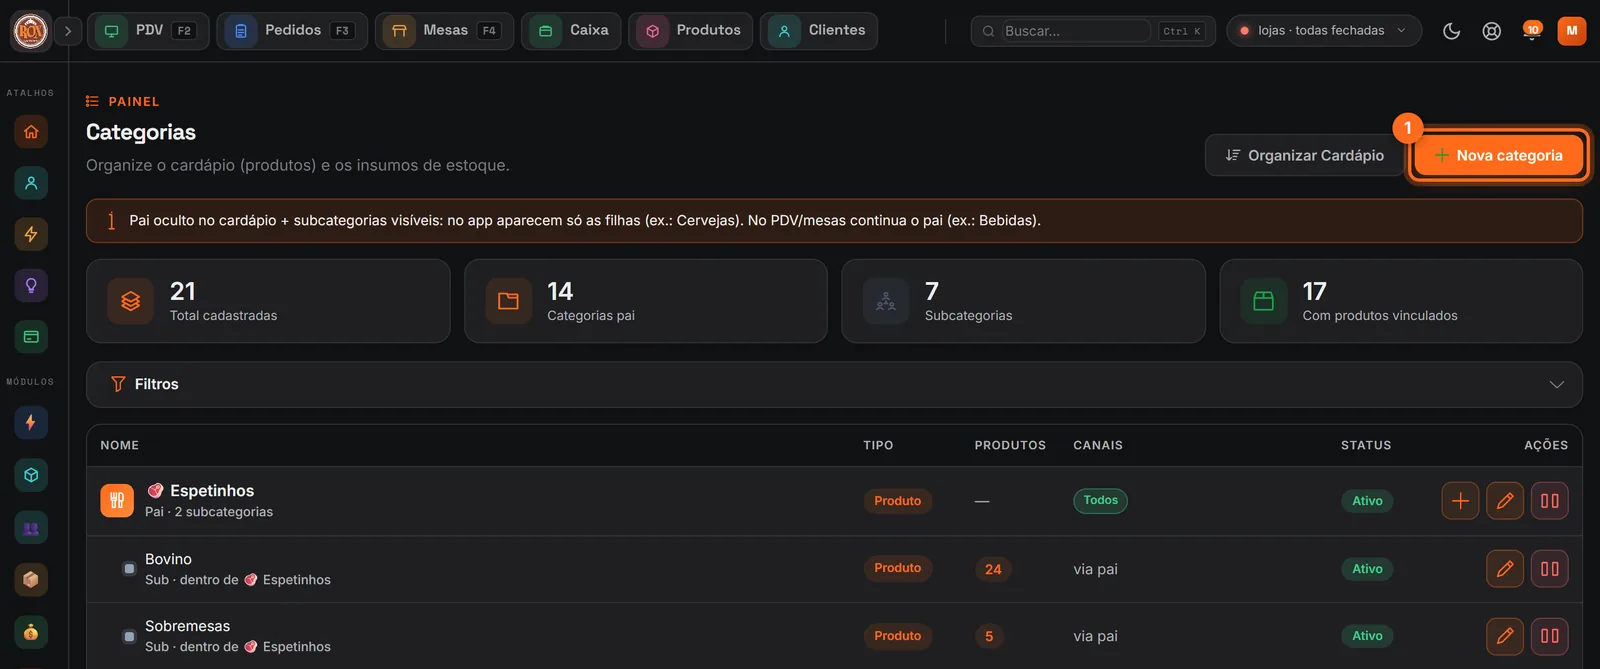Click the Todos channel badge for Espetinhos
This screenshot has height=669, width=1600.
pyautogui.click(x=1100, y=501)
